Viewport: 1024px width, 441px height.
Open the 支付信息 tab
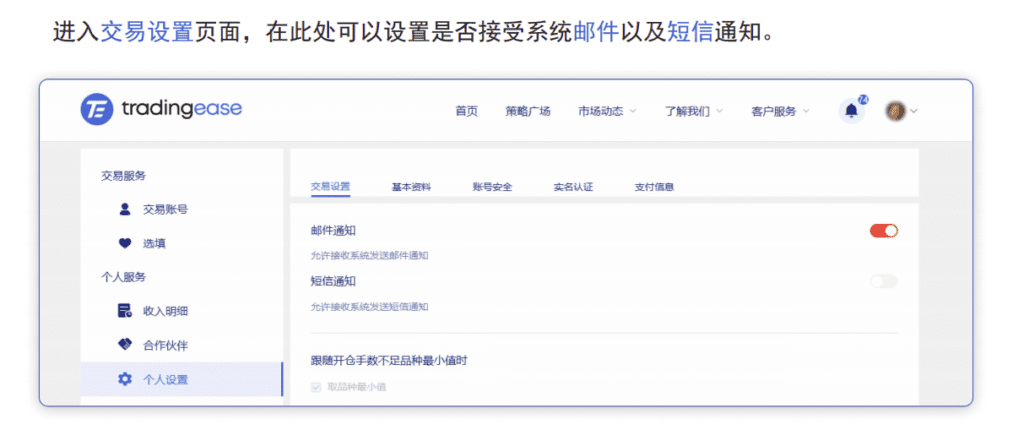(654, 186)
